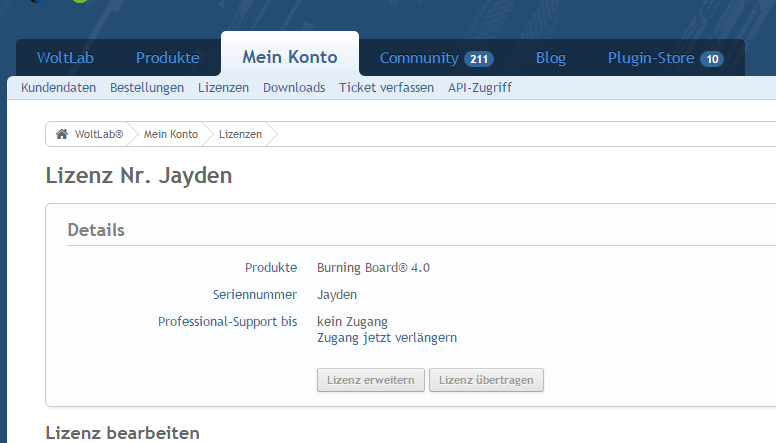
Task: Open the API-Zugriff submenu item
Action: (x=480, y=88)
